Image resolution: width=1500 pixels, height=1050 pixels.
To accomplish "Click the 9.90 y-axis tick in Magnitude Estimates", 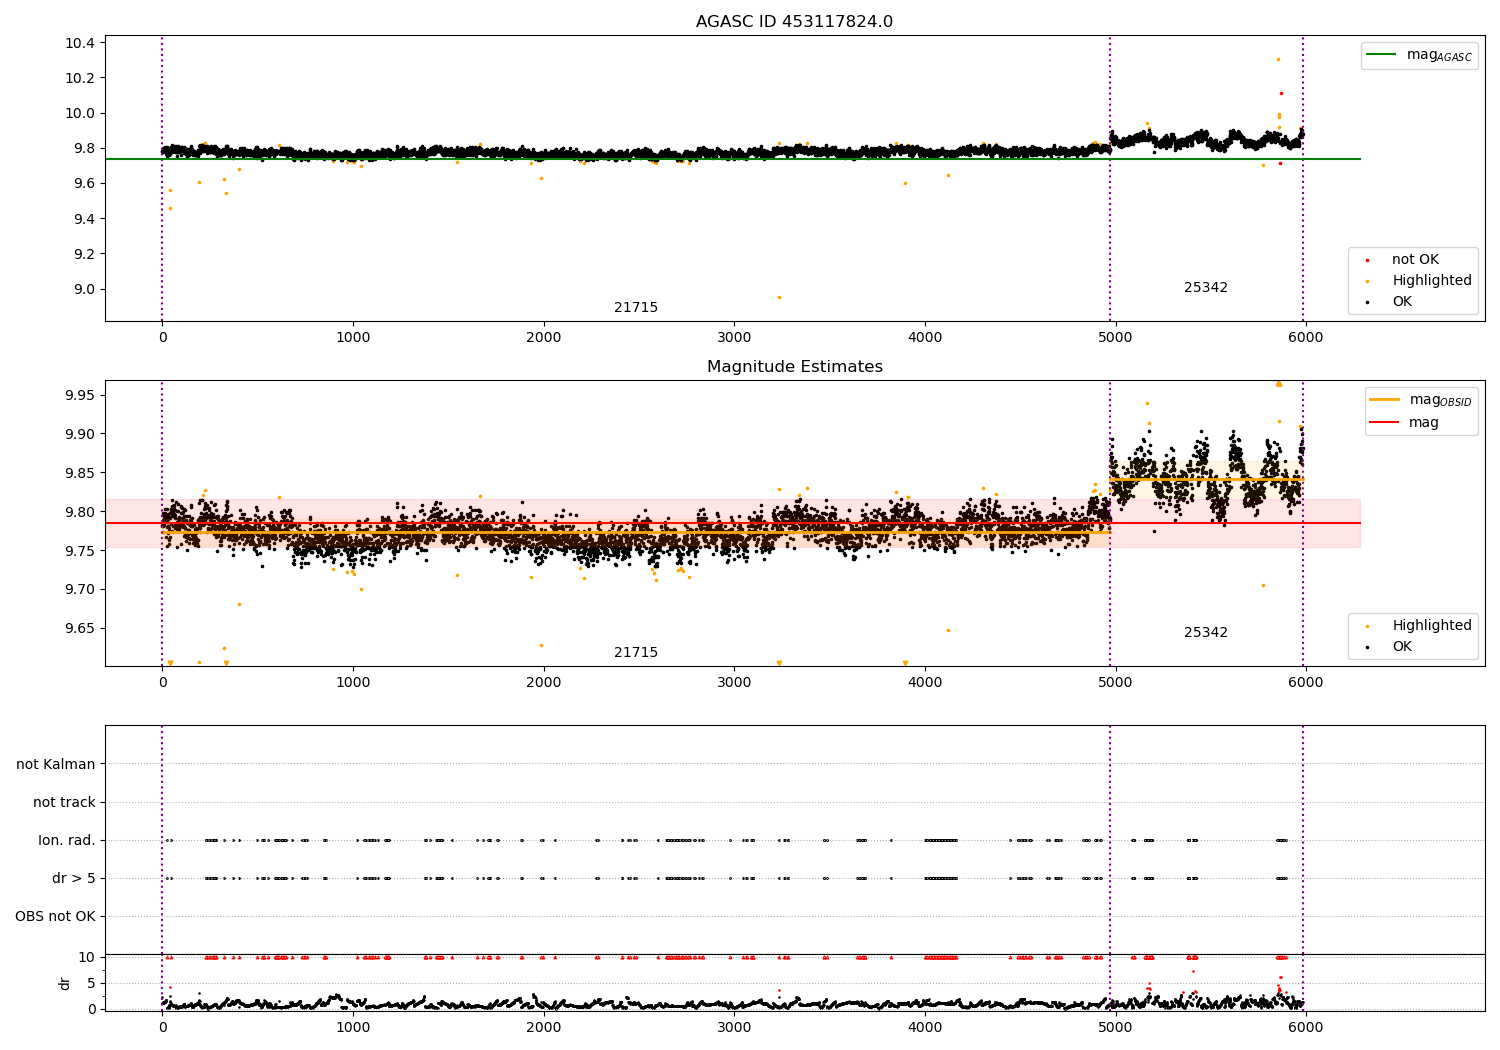I will coord(79,435).
